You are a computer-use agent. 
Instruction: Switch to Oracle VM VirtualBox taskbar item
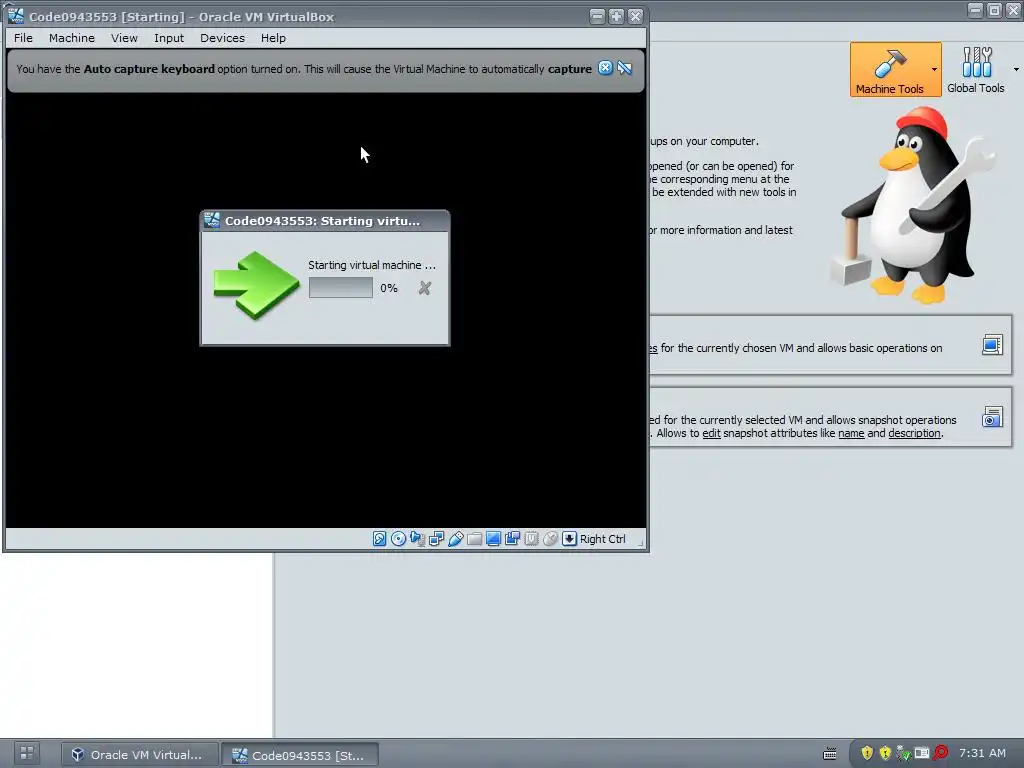click(138, 755)
